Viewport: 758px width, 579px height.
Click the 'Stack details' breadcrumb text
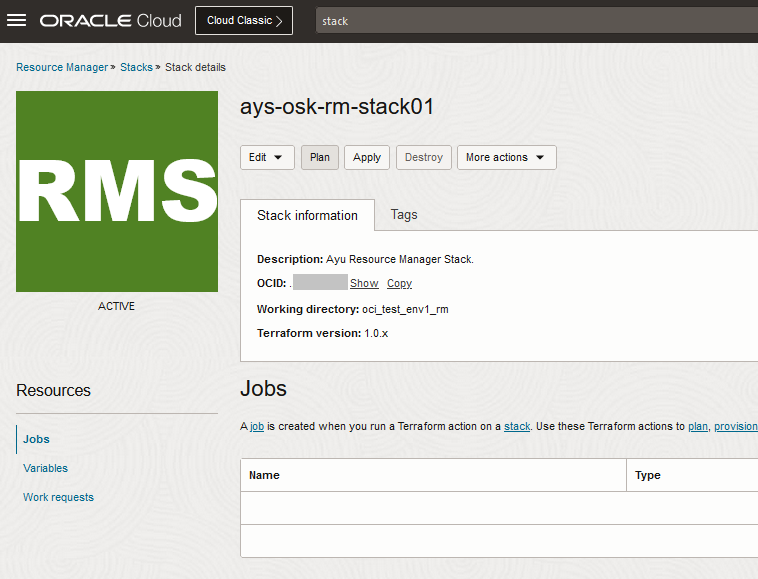pyautogui.click(x=195, y=67)
